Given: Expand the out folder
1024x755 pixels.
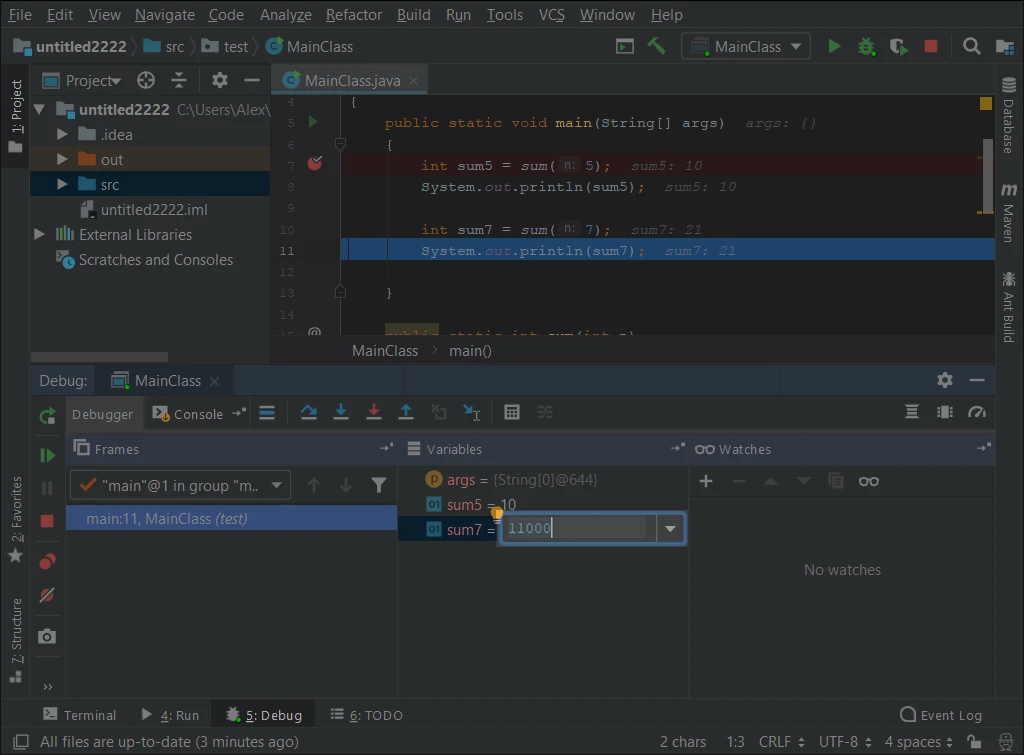Looking at the screenshot, I should [x=62, y=159].
